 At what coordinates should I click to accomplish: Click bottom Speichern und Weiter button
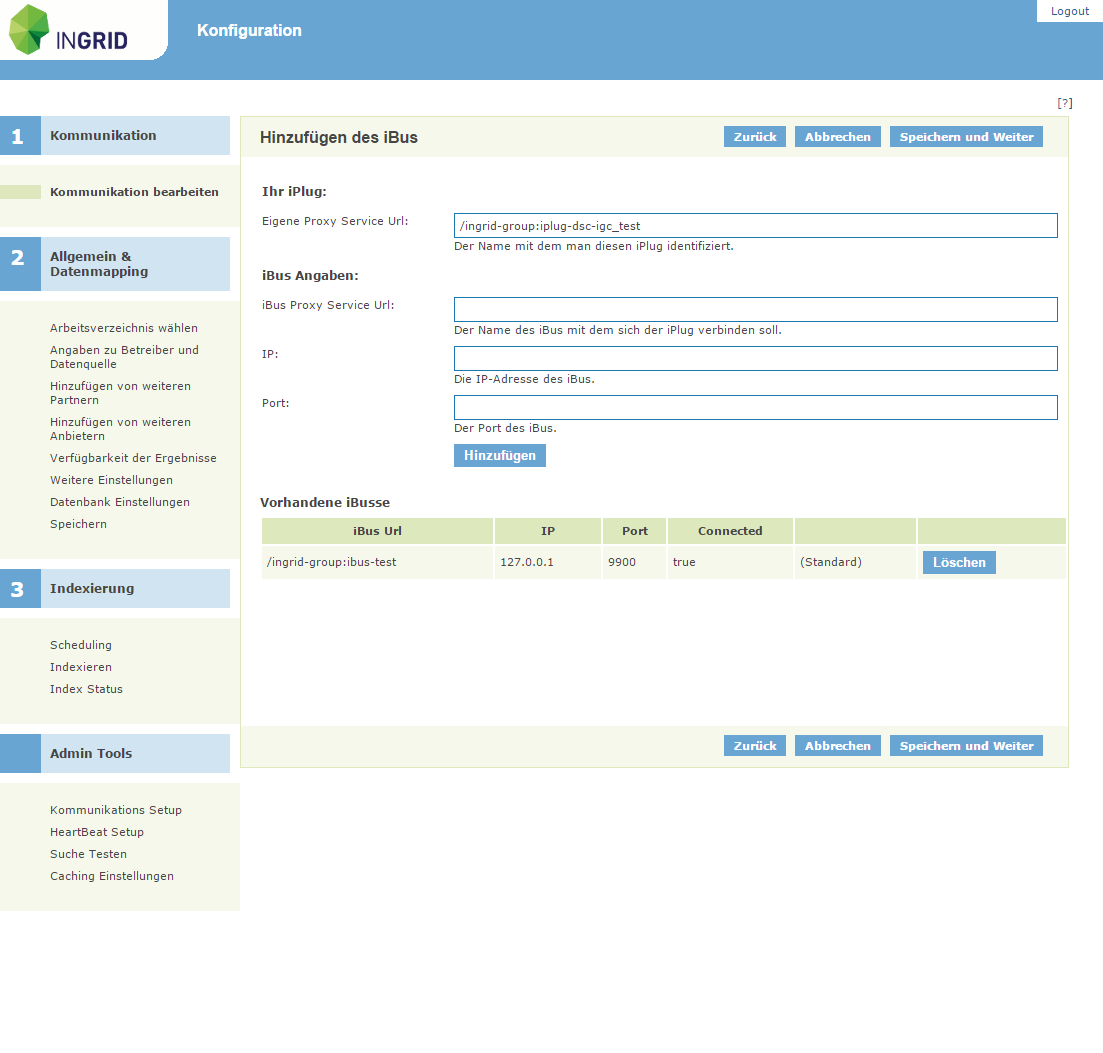click(966, 746)
